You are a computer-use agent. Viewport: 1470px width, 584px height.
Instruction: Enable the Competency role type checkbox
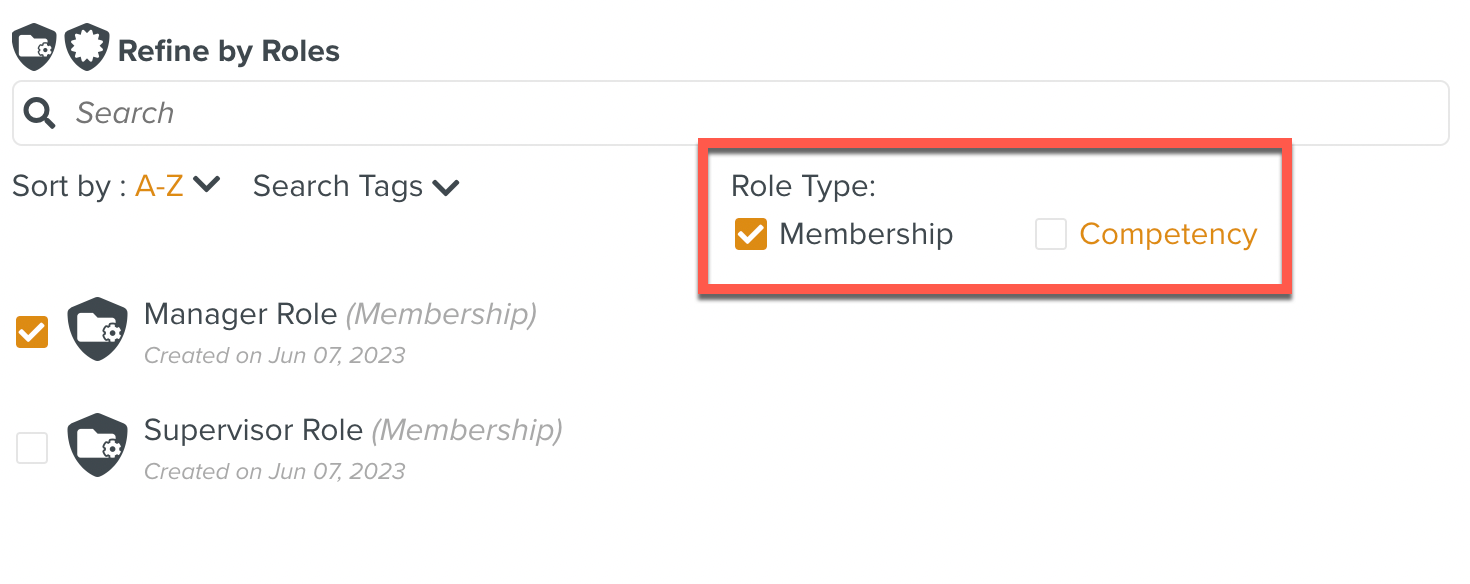[1050, 234]
